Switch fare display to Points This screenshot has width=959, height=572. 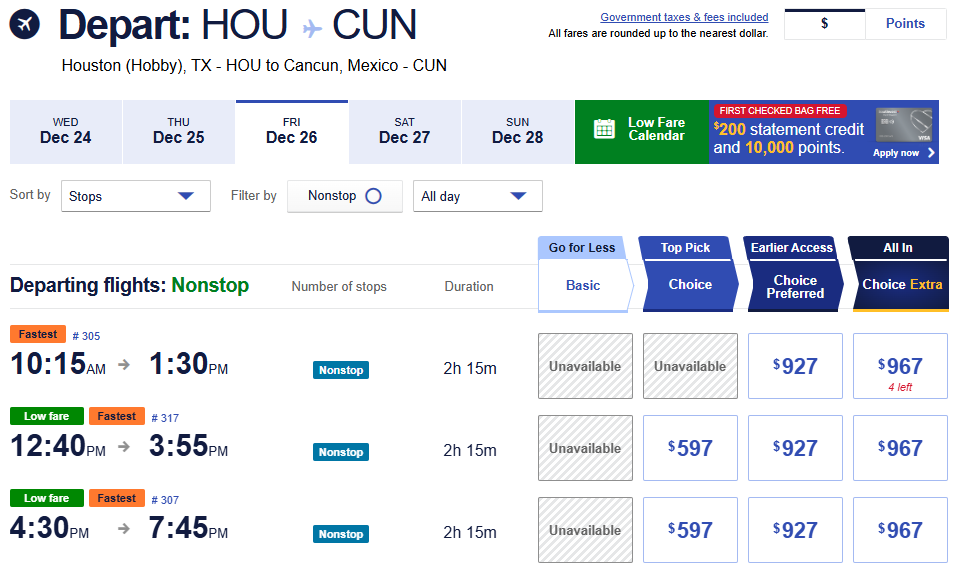906,24
